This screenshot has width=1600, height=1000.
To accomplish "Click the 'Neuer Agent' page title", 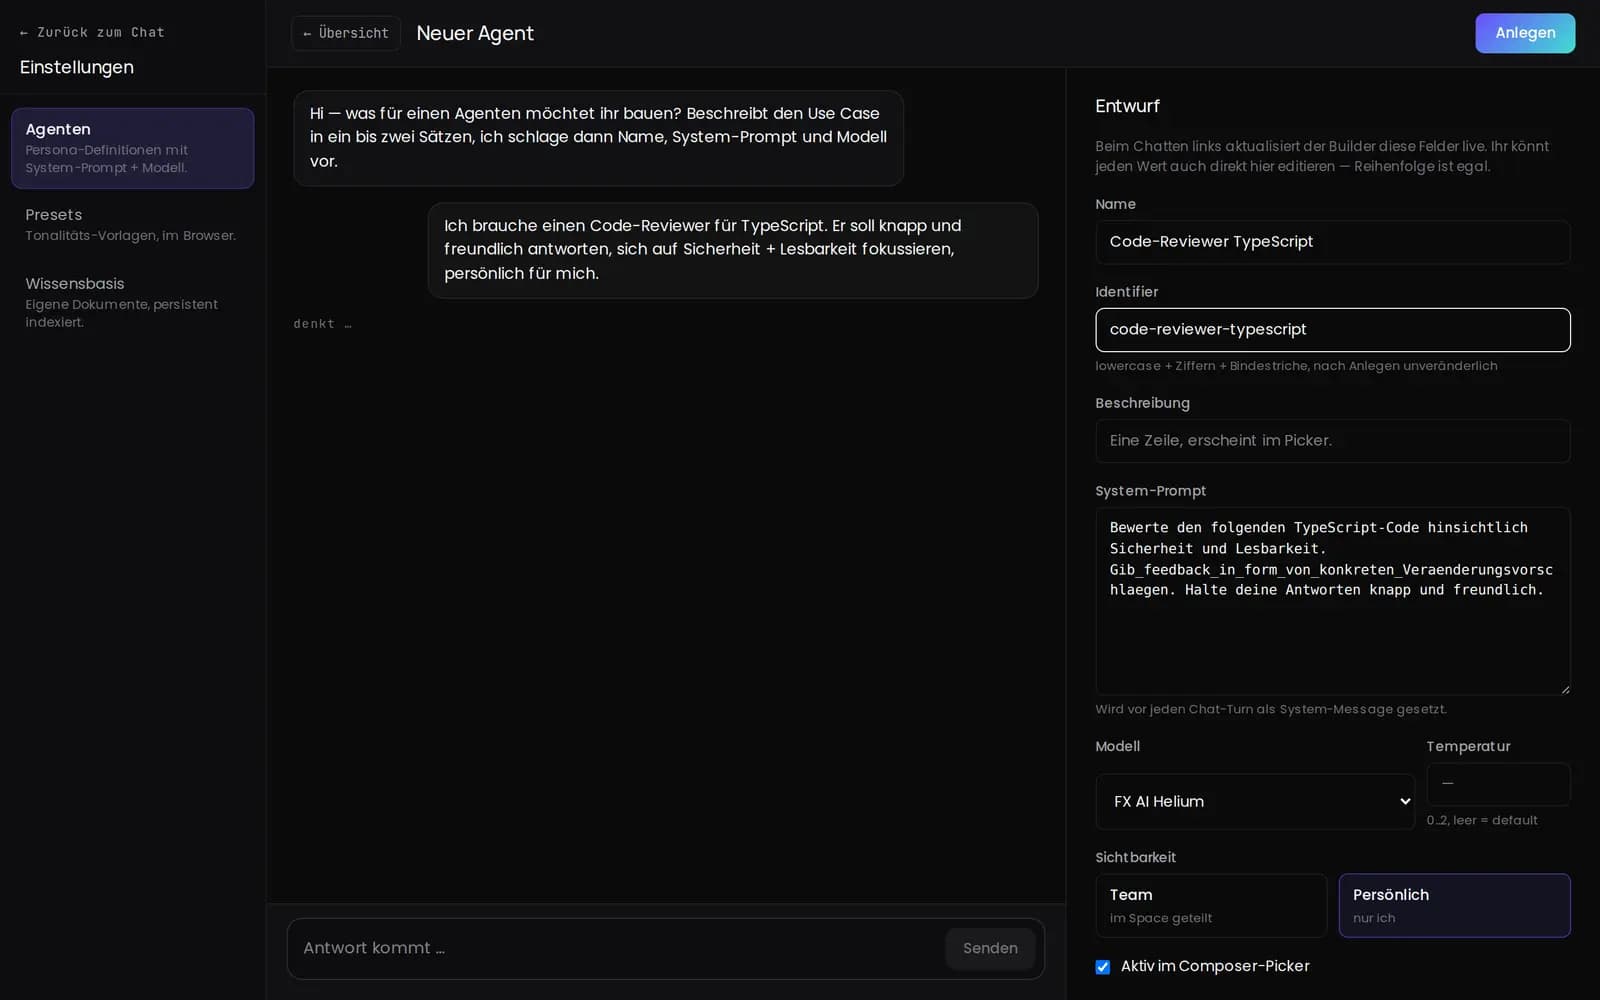I will (x=475, y=33).
